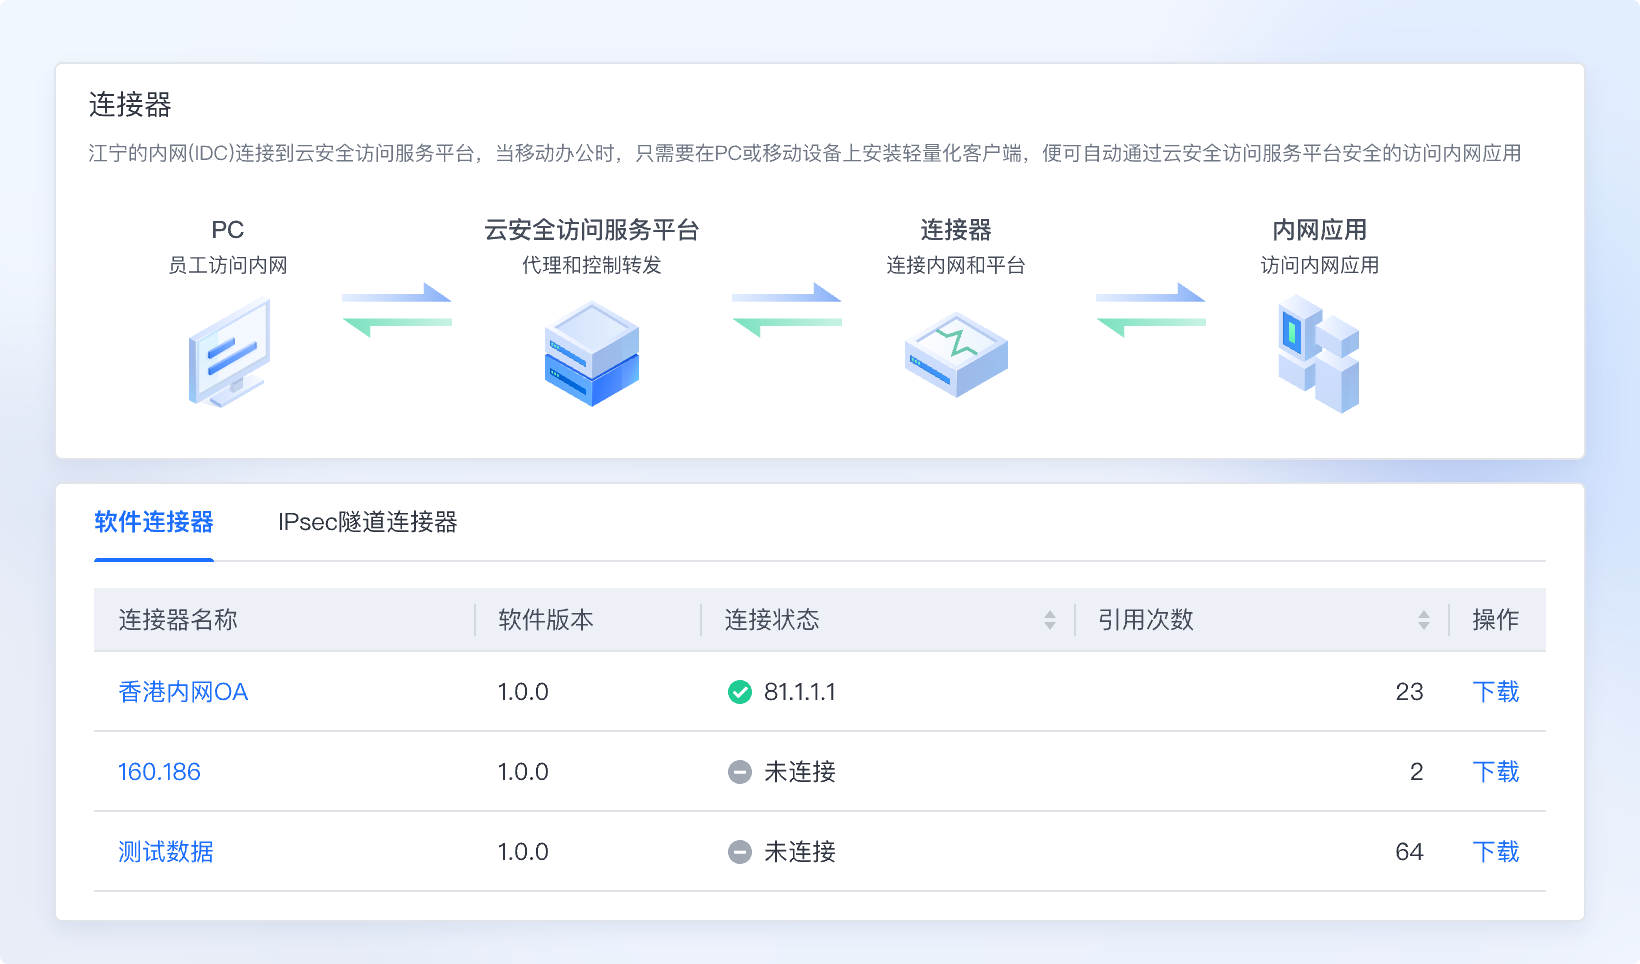
Task: Click the 下载 link for 160.186
Action: pyautogui.click(x=1496, y=772)
